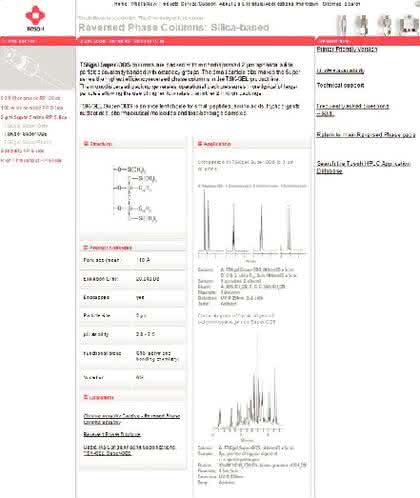Click the Application section header icon
Screen dimensions: 420x498
[200, 144]
